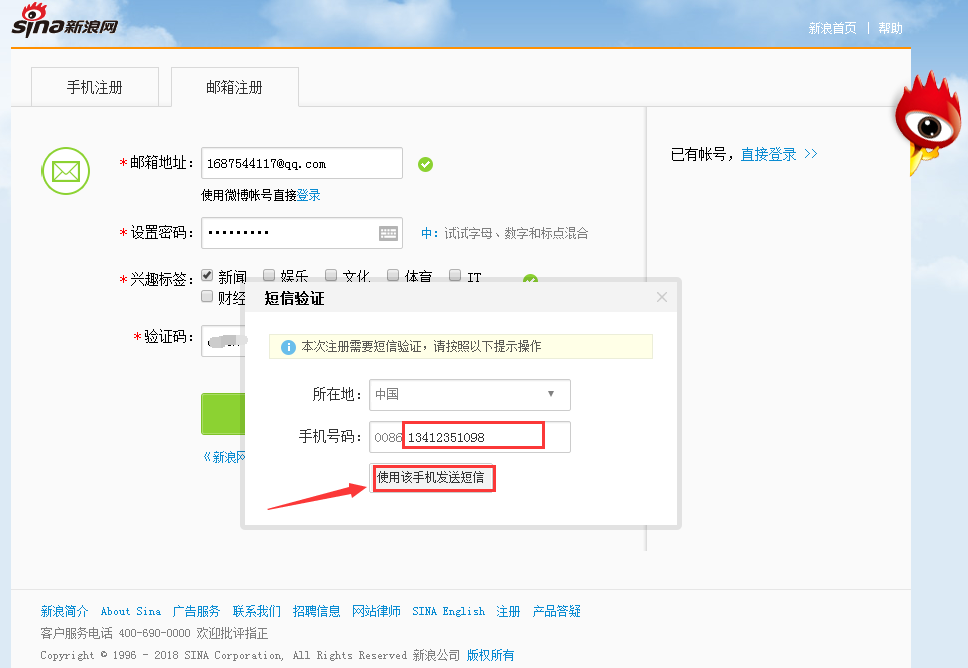Select the 邮箱注册 tab
This screenshot has width=968, height=668.
pos(235,87)
